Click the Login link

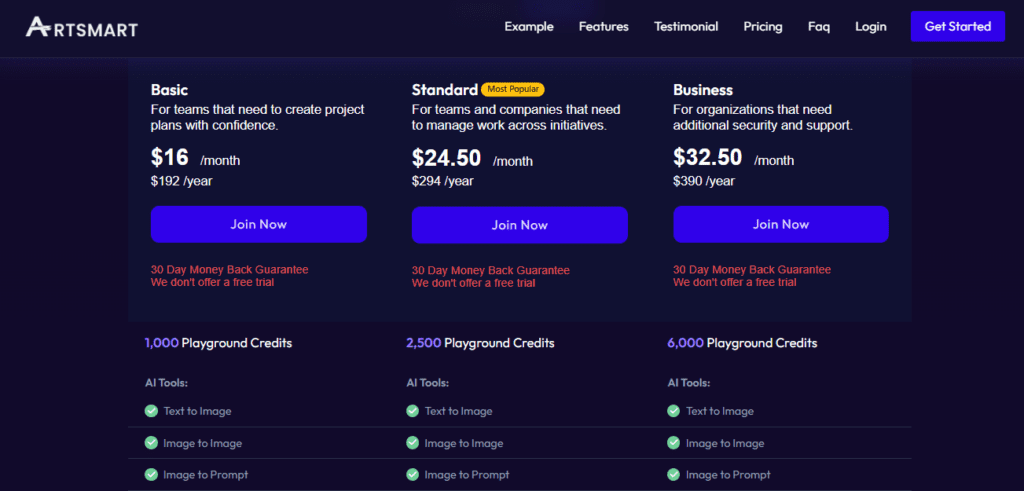click(870, 27)
